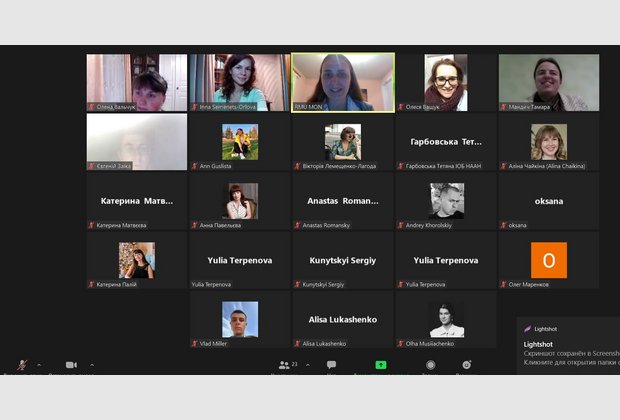The height and width of the screenshot is (420, 620).
Task: Open the Reactions icon in toolbar
Action: [x=466, y=366]
